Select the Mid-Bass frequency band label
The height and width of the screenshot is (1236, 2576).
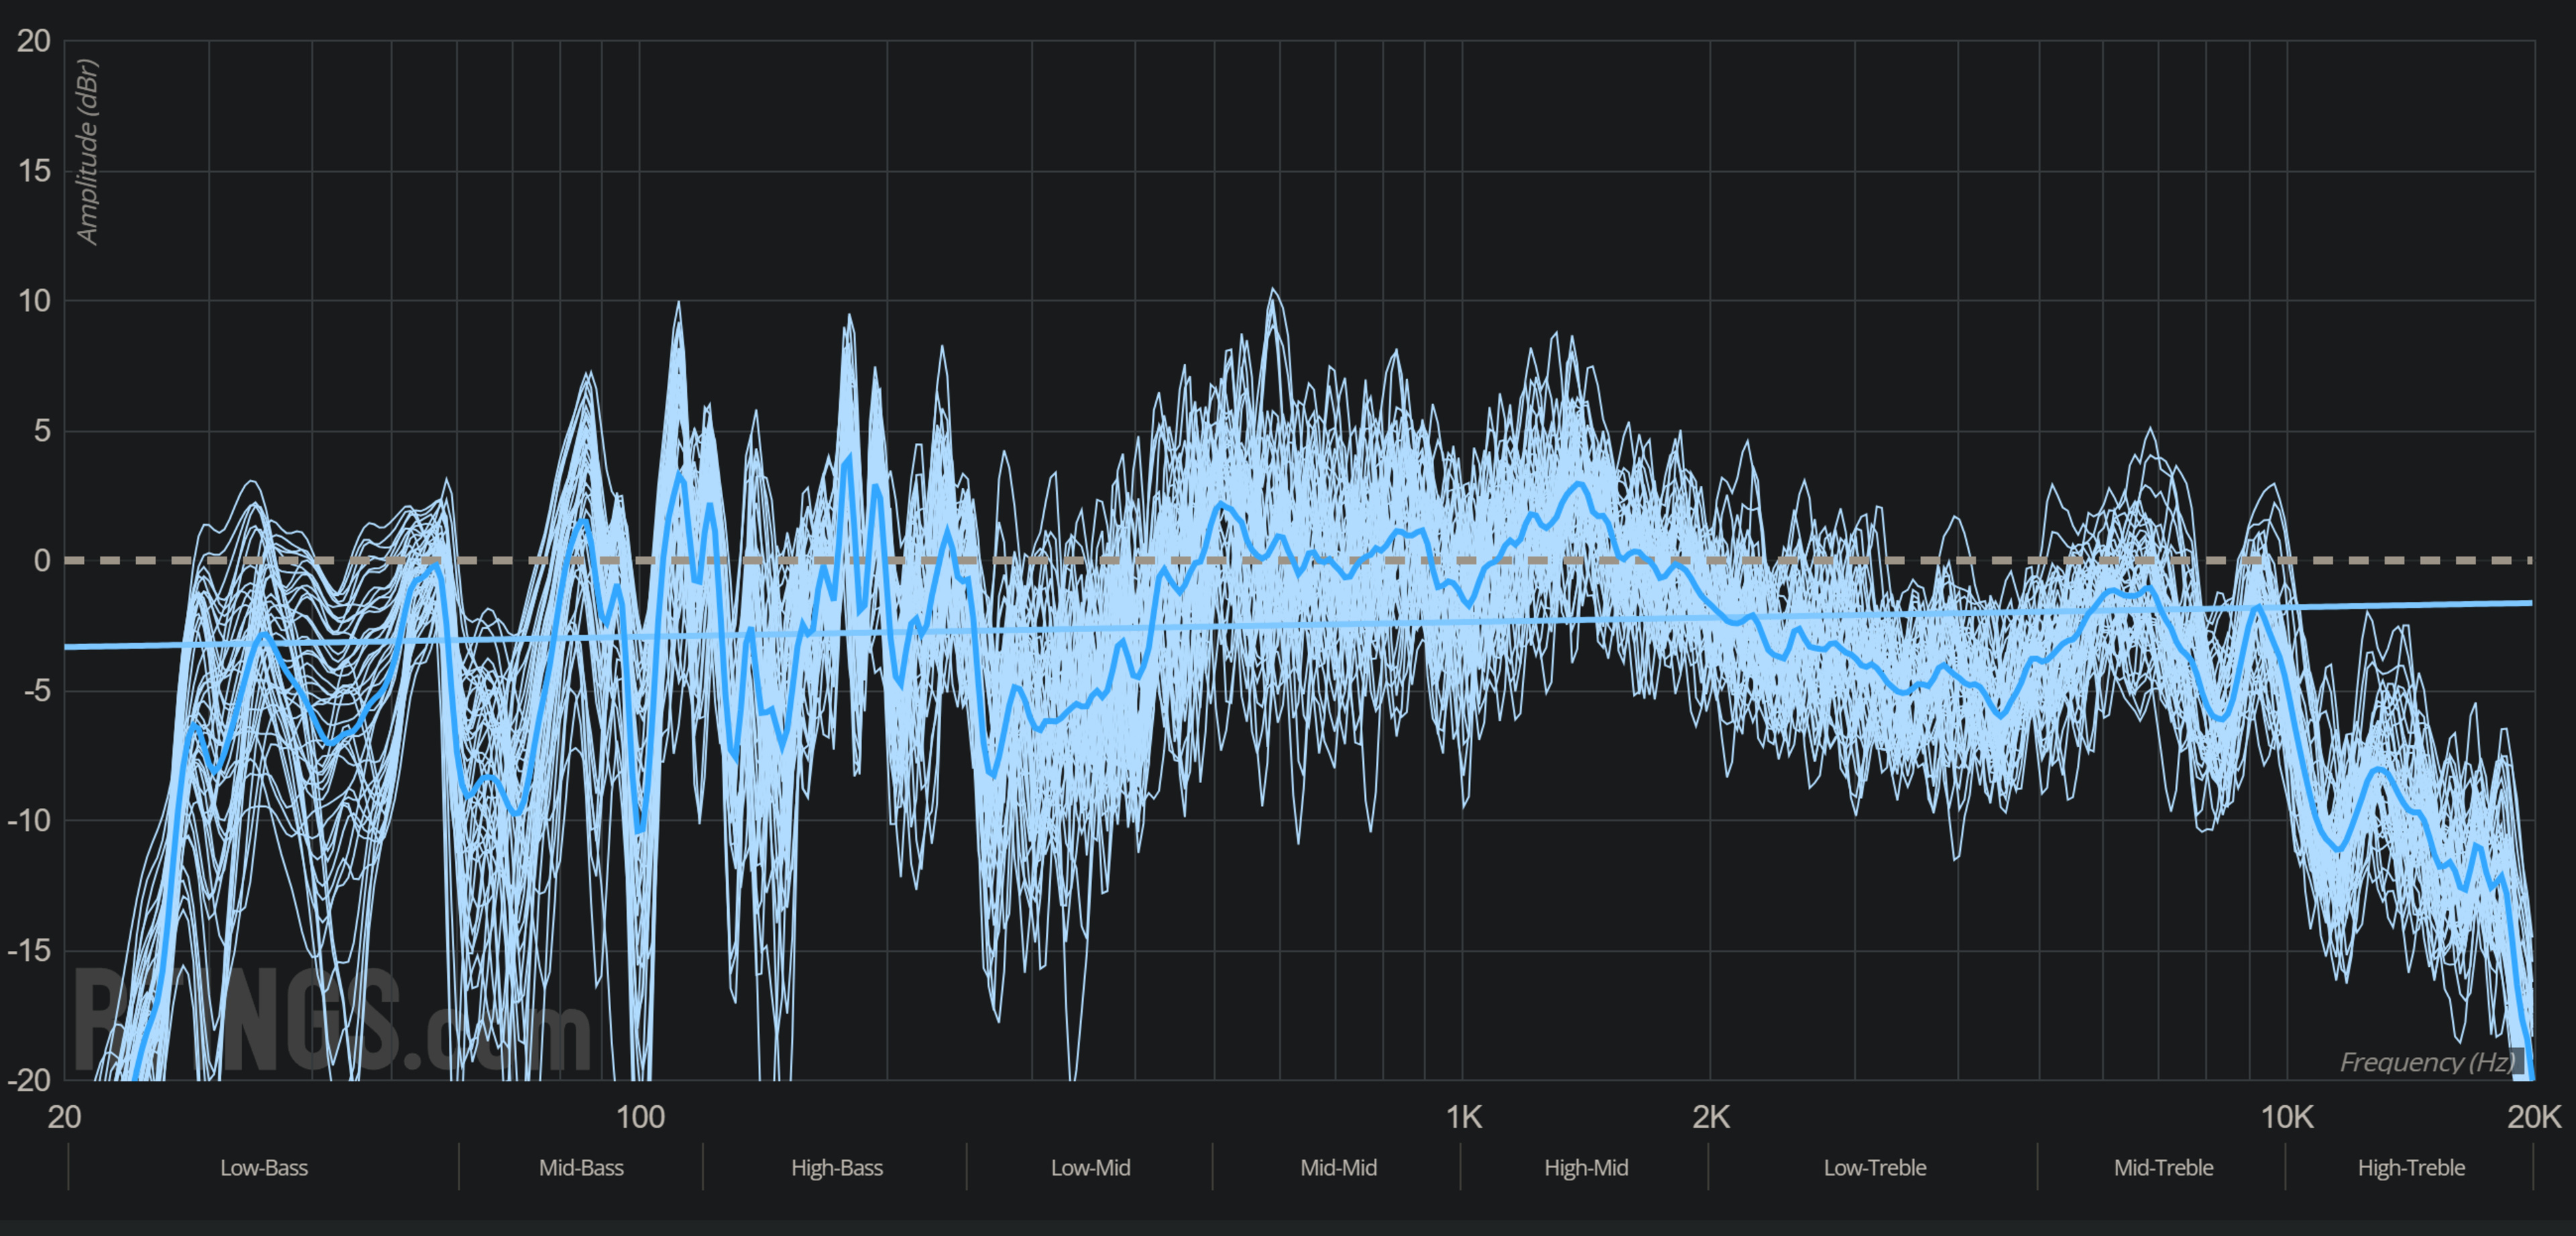pos(581,1167)
